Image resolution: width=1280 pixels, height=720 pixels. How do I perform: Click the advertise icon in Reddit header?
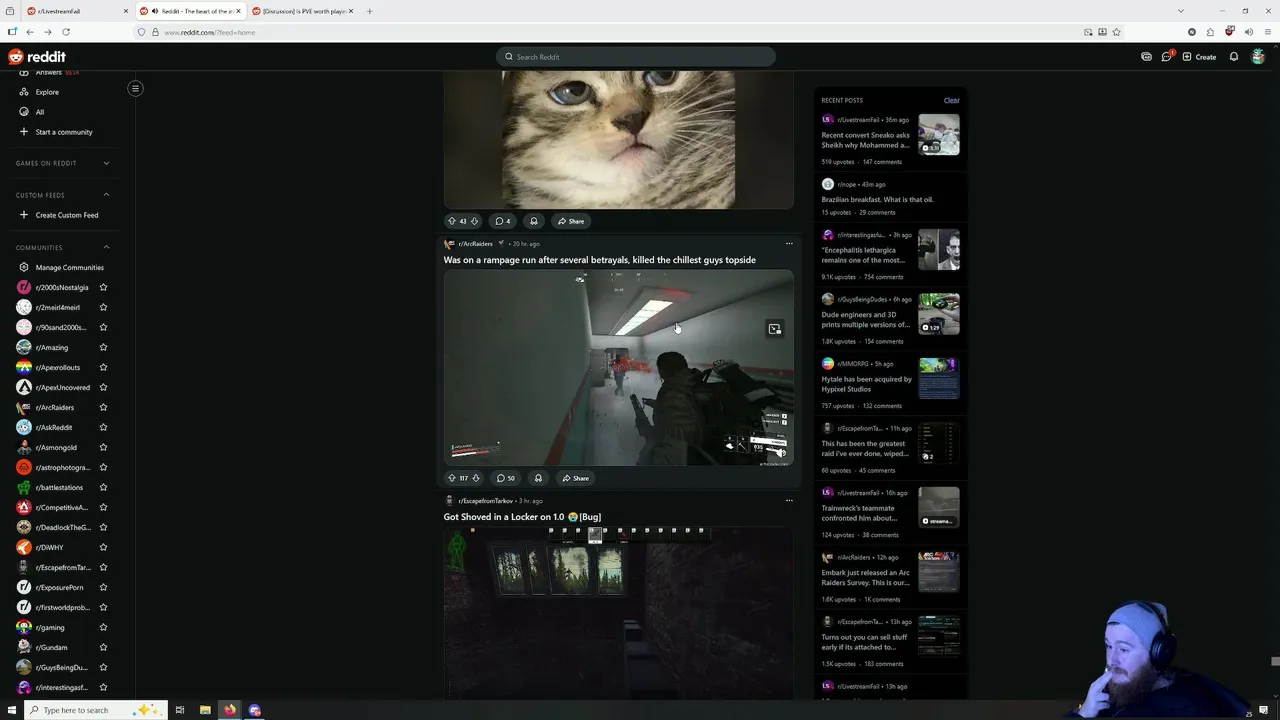(1146, 57)
